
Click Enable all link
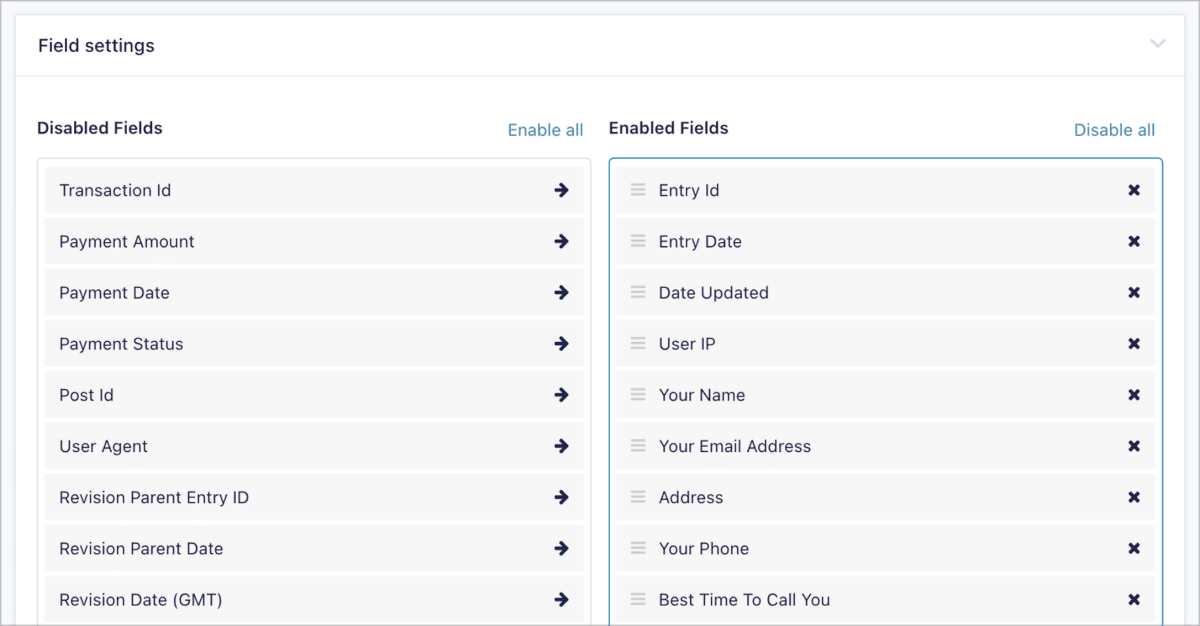pos(545,129)
